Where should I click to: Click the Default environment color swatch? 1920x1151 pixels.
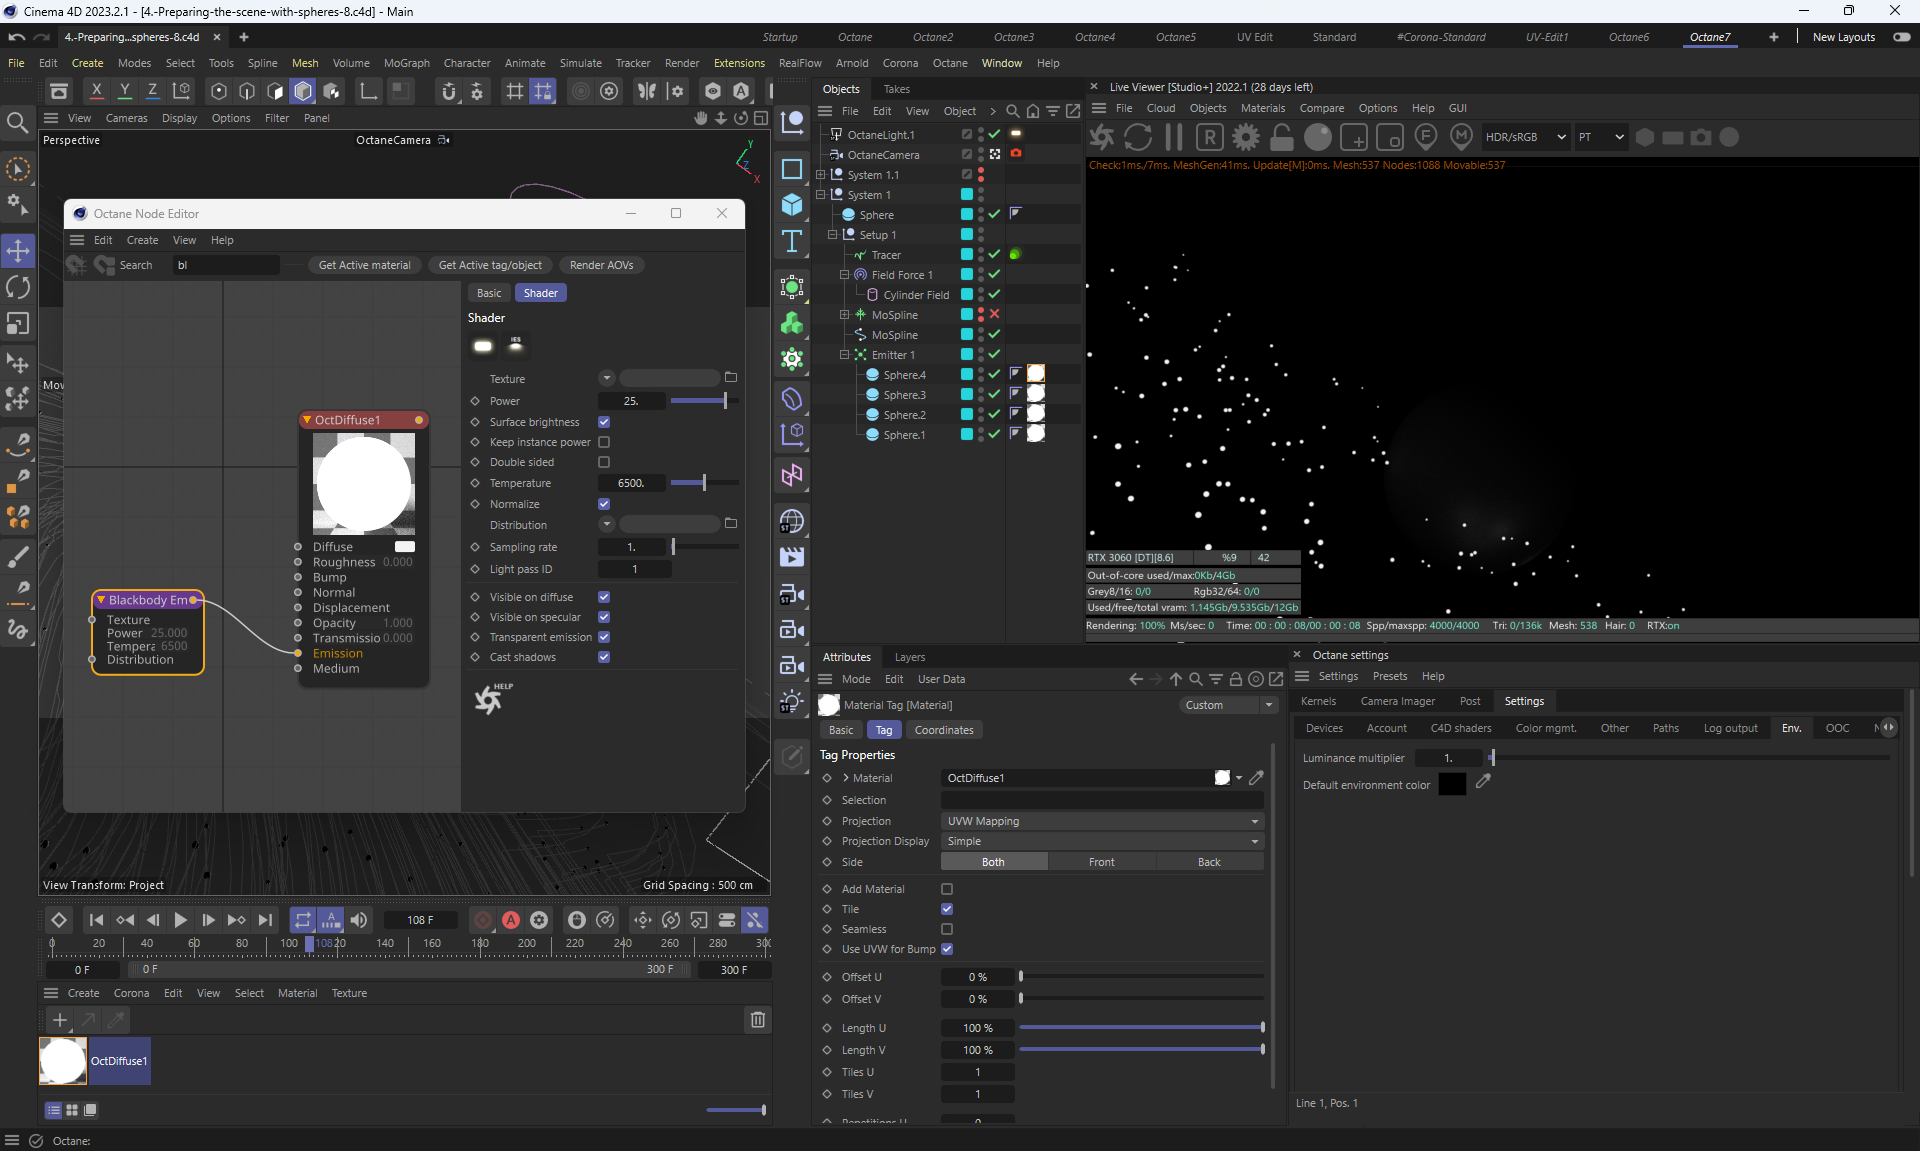(x=1452, y=785)
